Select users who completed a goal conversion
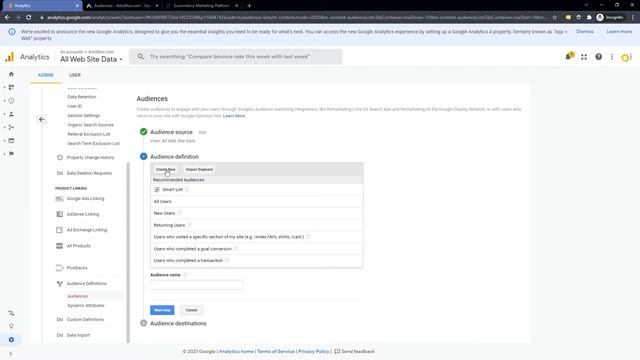 [256, 249]
